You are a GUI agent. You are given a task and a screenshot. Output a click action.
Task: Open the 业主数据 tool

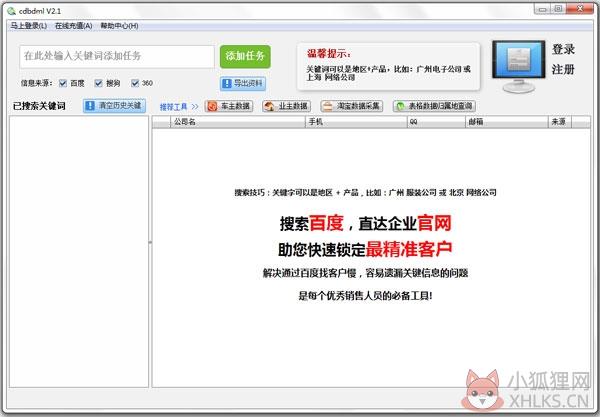tap(287, 106)
